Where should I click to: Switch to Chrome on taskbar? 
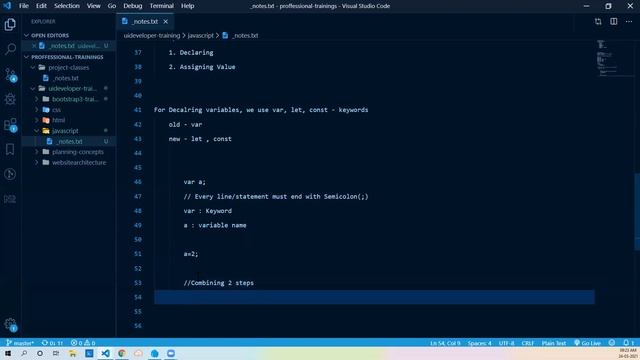[x=122, y=353]
